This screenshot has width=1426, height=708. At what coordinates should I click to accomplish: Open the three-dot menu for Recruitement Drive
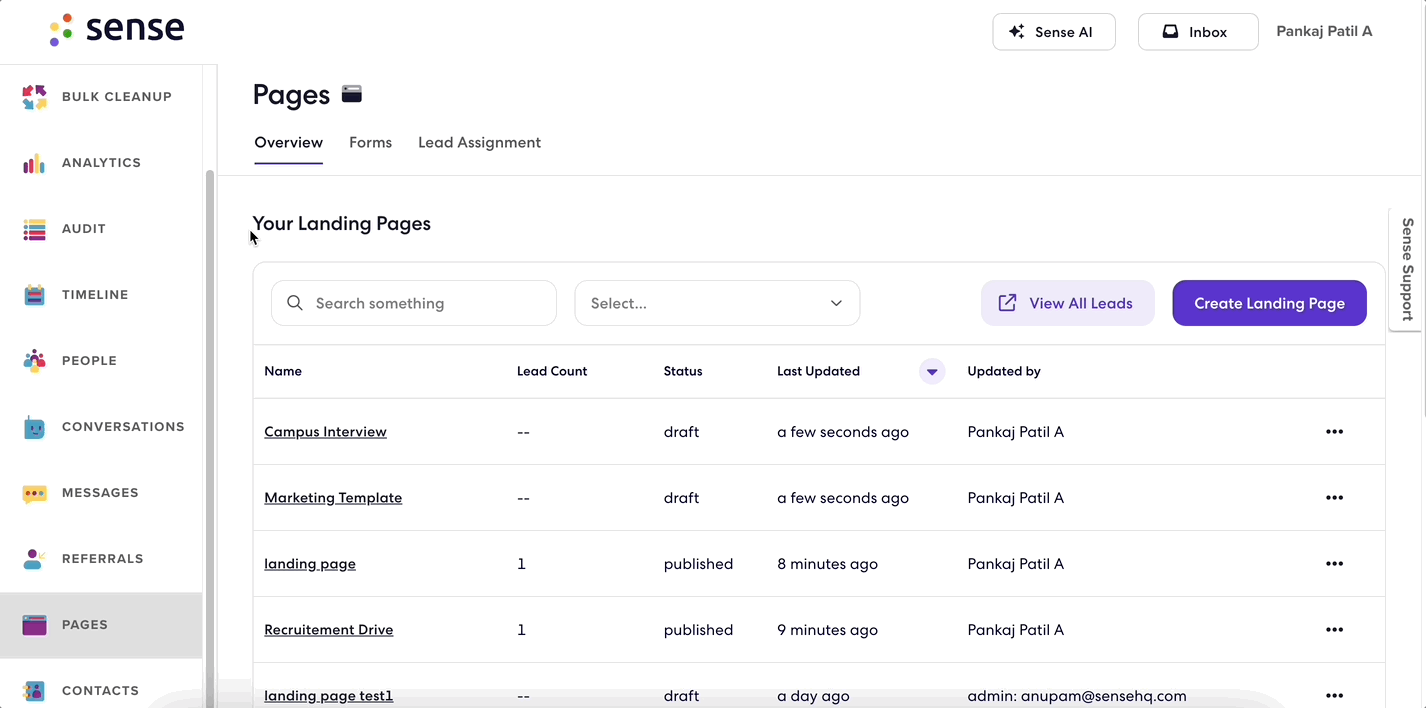1334,630
